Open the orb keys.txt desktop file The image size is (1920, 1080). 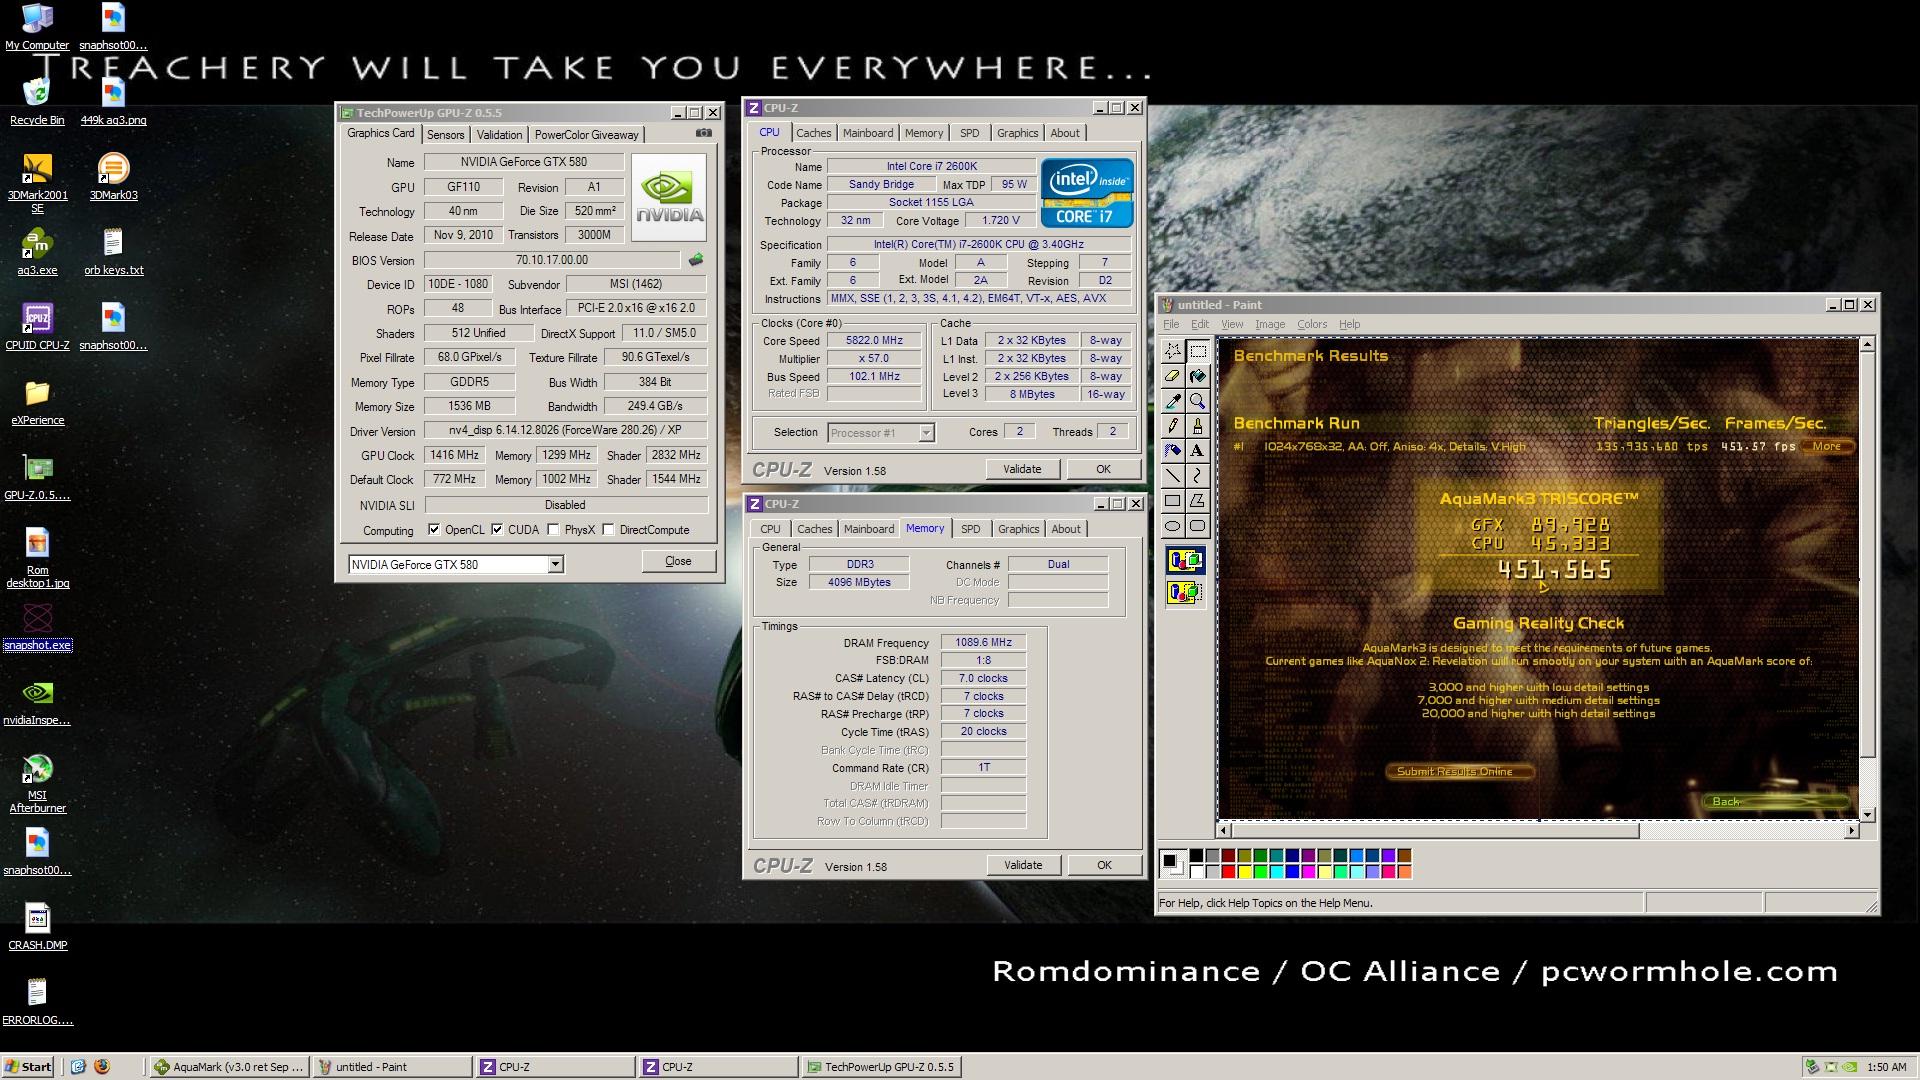(x=113, y=252)
